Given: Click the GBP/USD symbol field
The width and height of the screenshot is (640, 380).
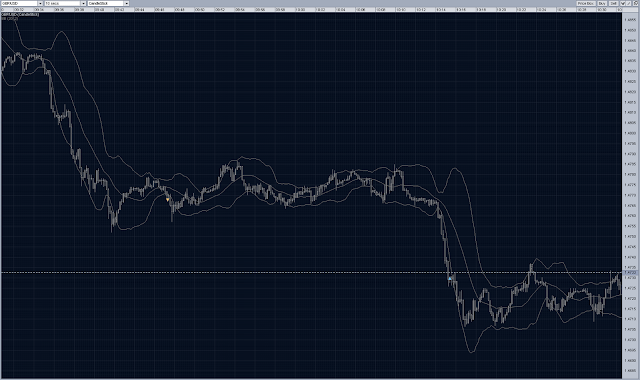Looking at the screenshot, I should 19,3.
